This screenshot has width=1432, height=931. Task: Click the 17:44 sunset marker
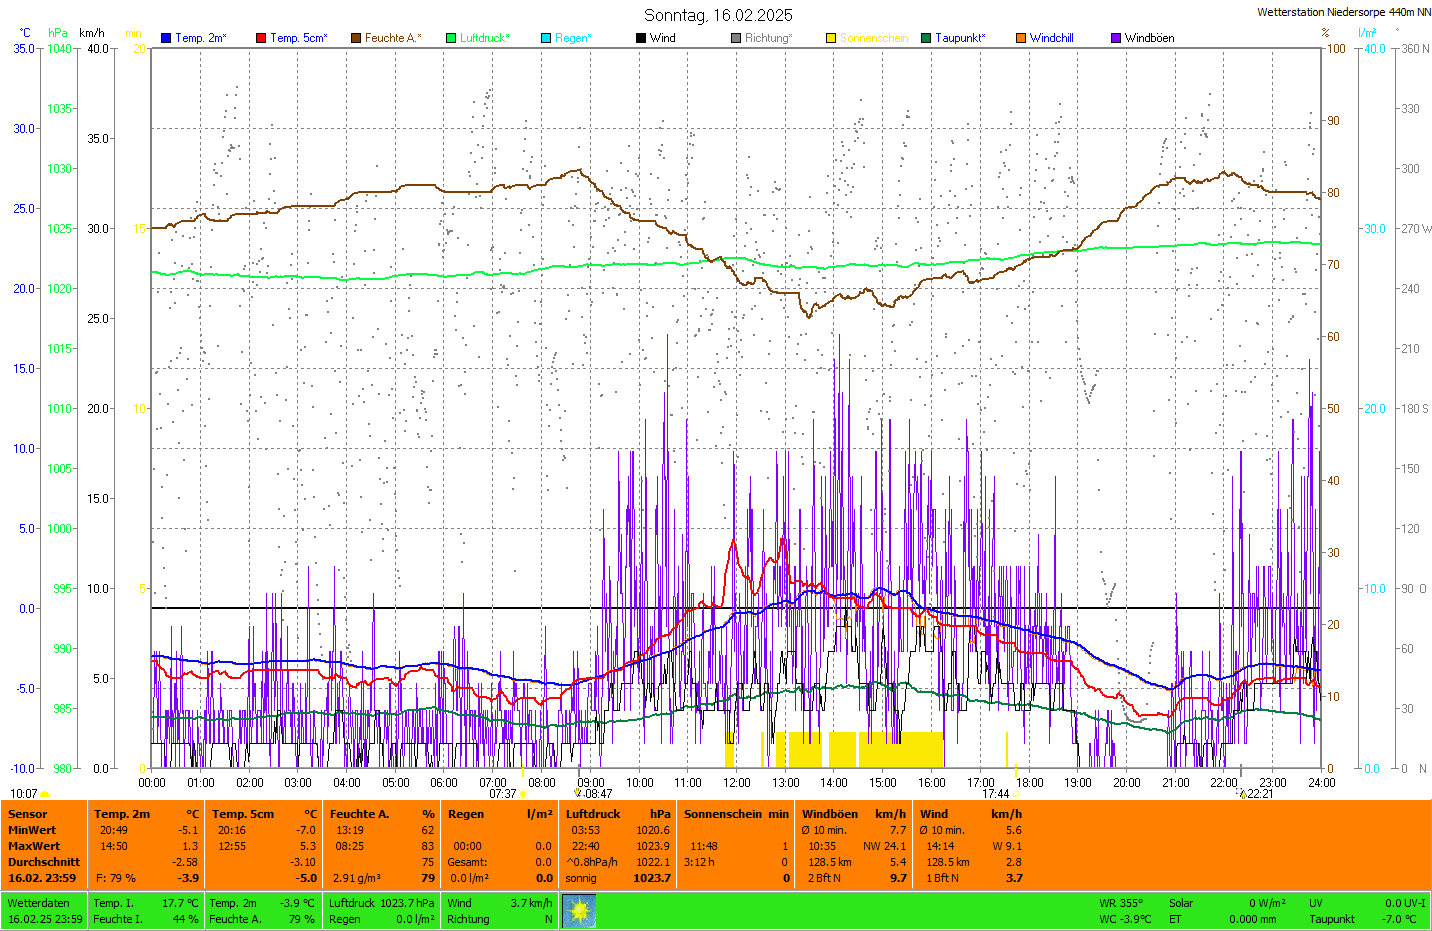pyautogui.click(x=995, y=794)
